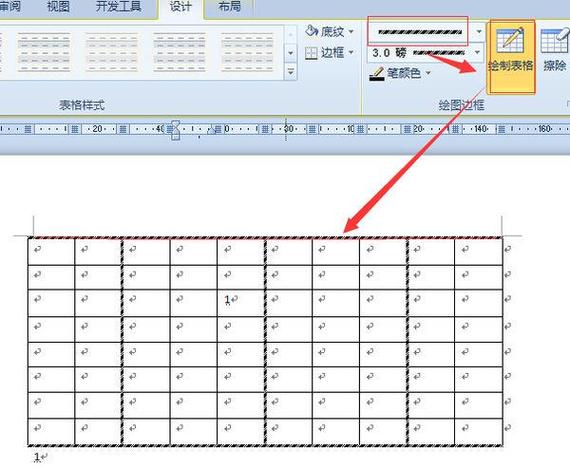
Task: Click the top-left cell of the table
Action: tap(51, 252)
